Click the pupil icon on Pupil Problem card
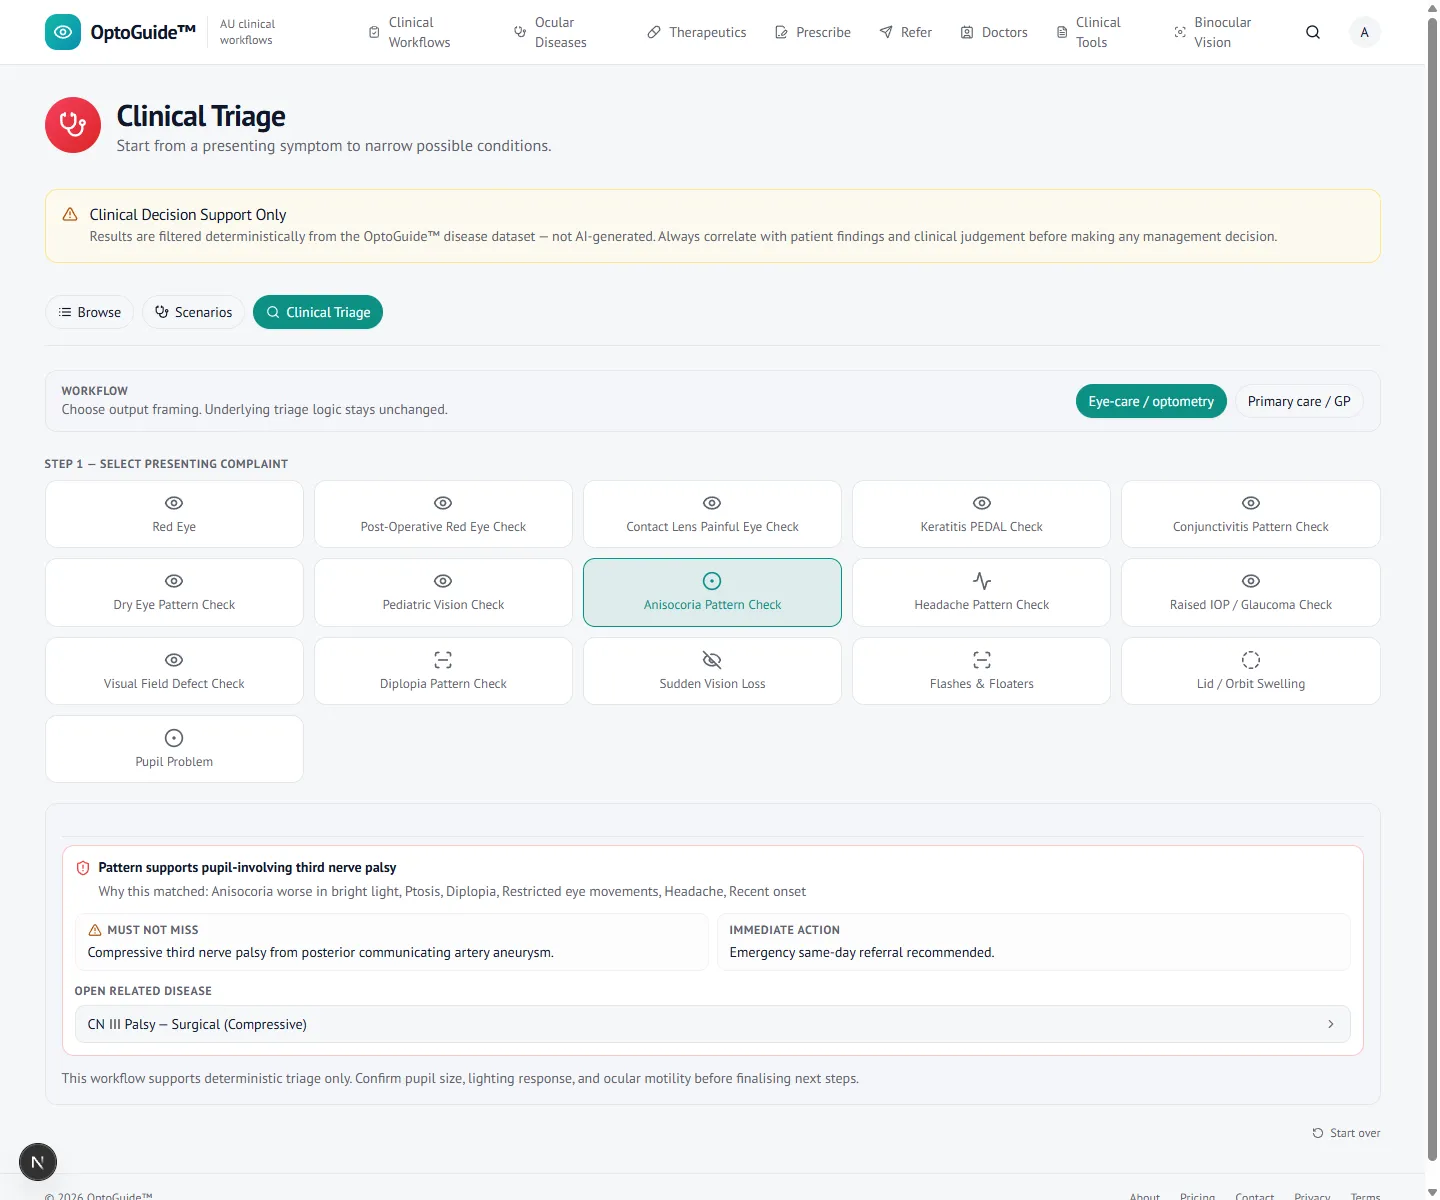 click(174, 738)
